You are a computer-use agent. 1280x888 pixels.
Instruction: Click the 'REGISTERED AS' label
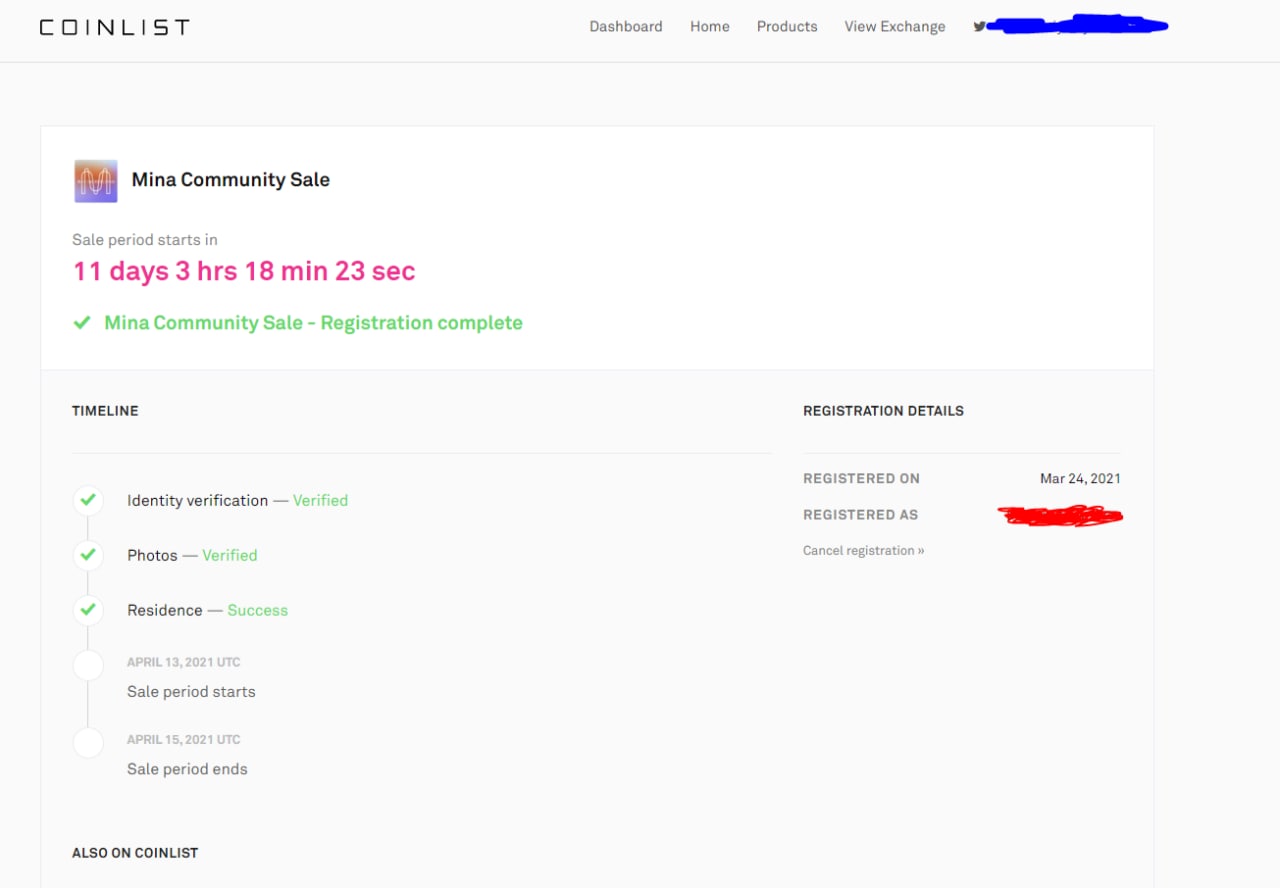(x=860, y=515)
